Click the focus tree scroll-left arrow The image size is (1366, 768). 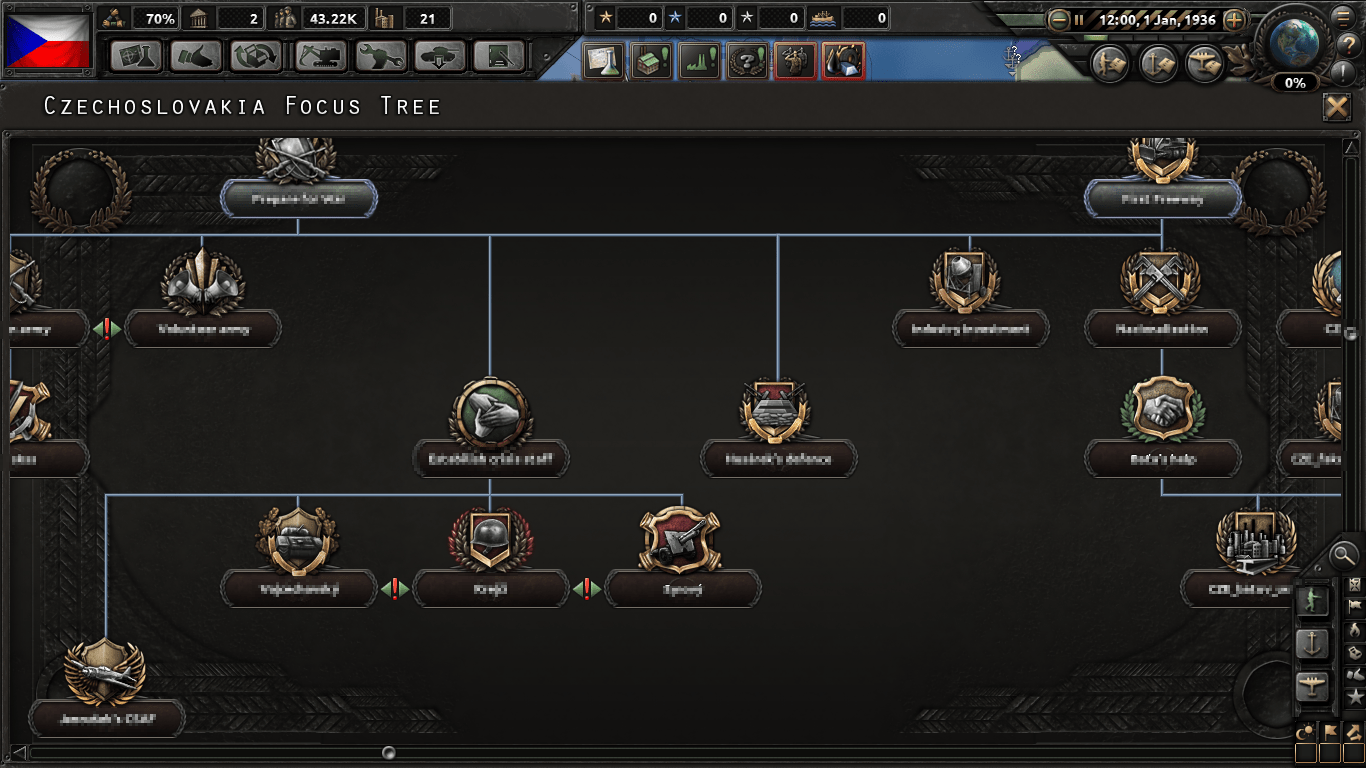(x=18, y=752)
